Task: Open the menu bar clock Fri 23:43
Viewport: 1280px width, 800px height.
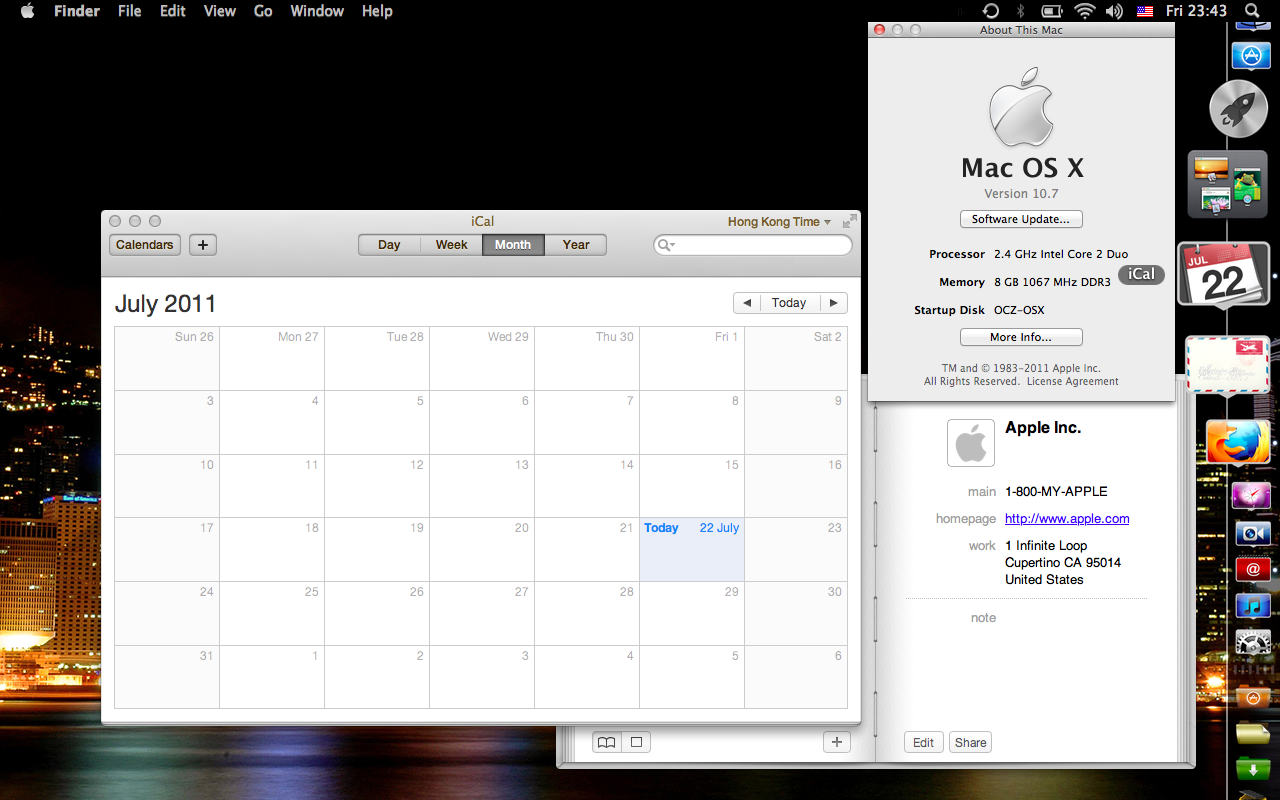Action: (x=1196, y=11)
